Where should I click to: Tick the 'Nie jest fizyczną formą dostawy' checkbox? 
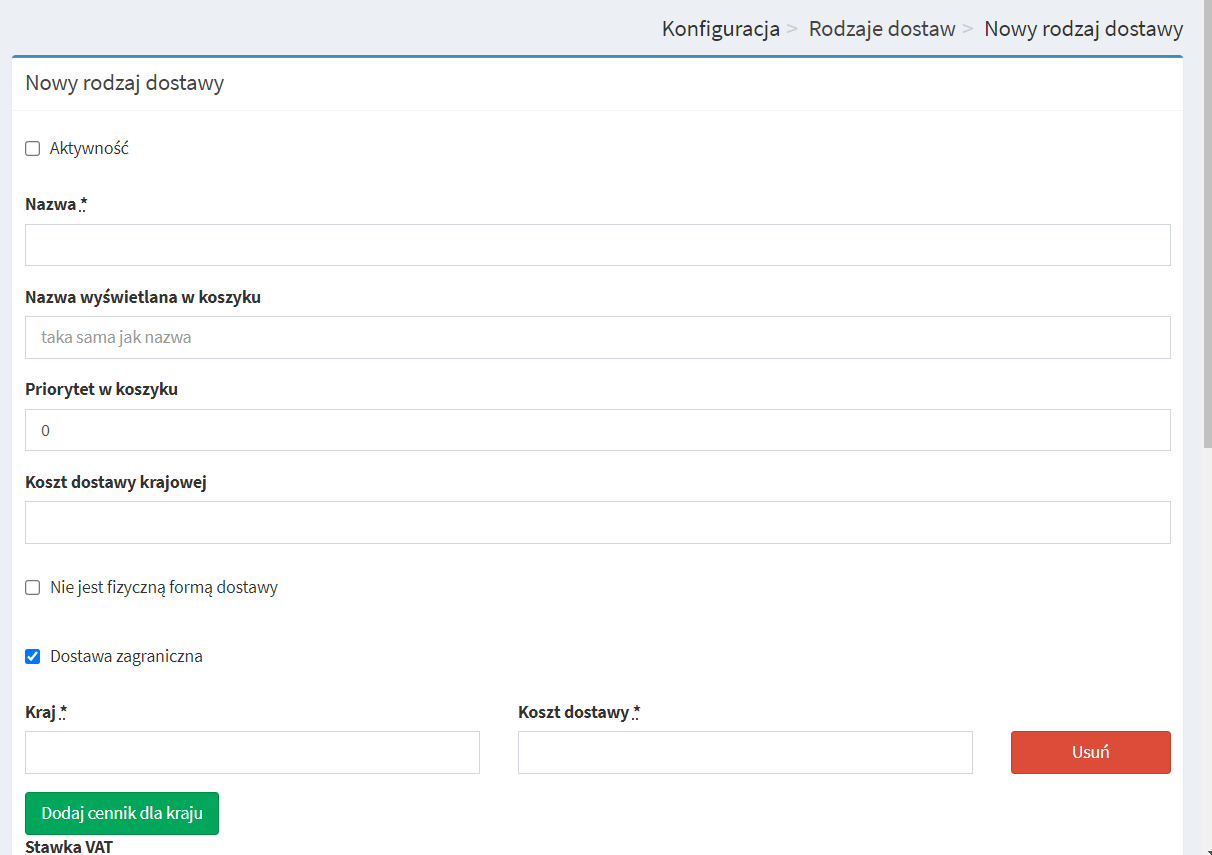(32, 588)
